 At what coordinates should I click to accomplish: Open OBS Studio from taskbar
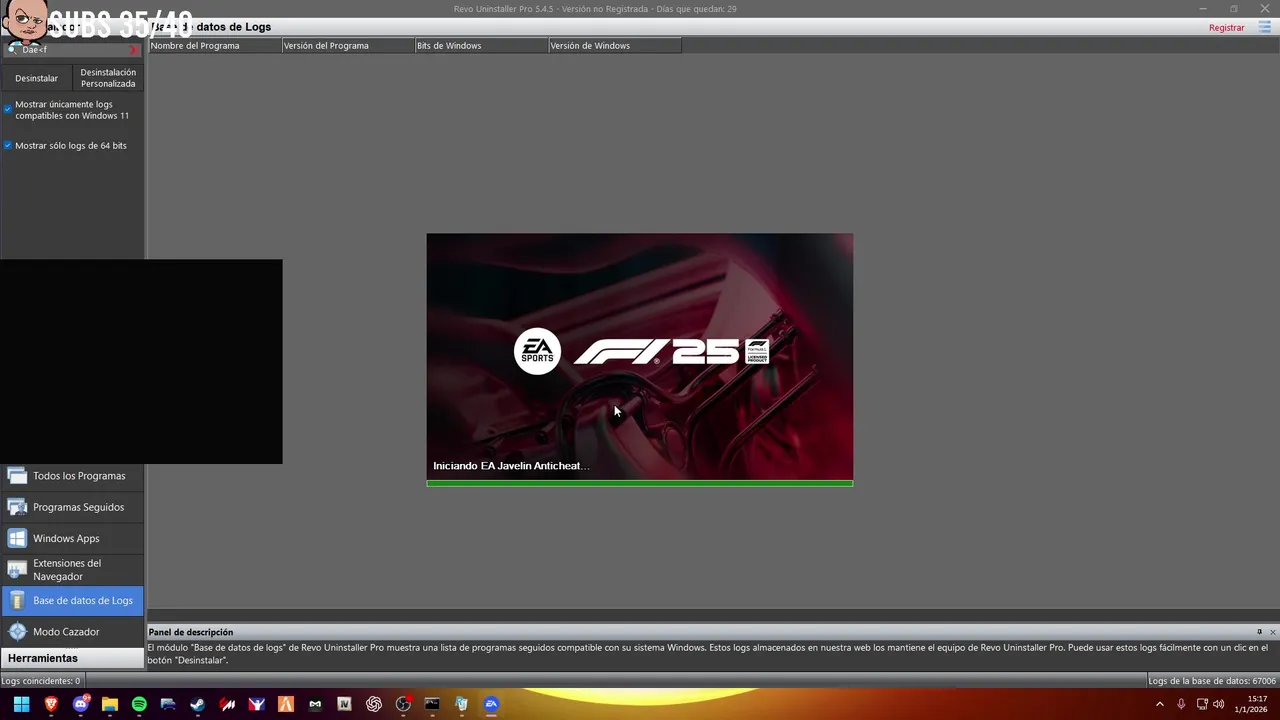tap(403, 704)
